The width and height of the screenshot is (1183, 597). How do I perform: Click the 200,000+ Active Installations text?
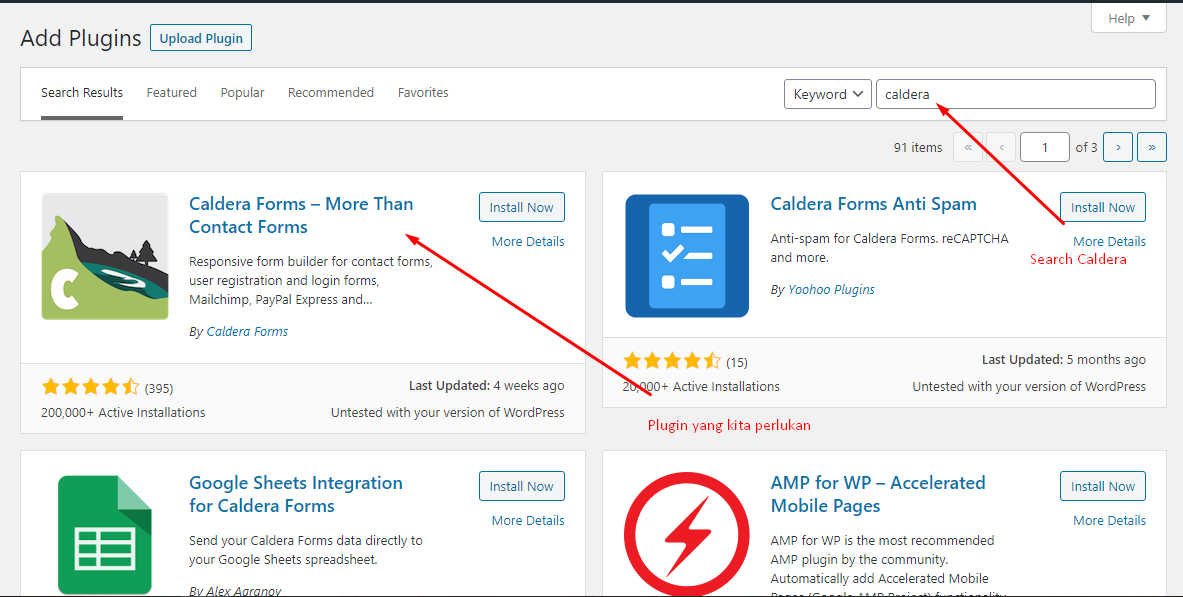[x=123, y=413]
